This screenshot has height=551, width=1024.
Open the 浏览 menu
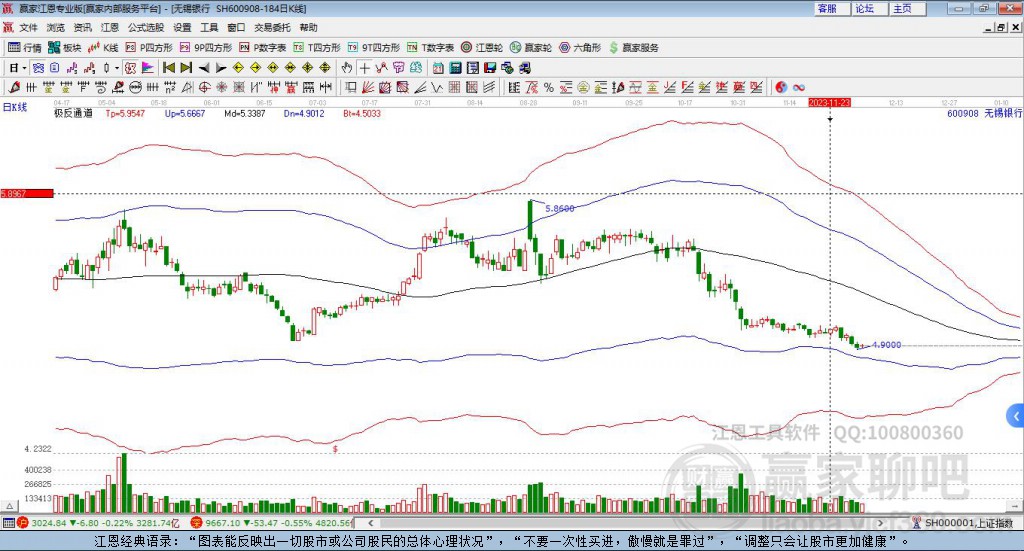[x=56, y=27]
